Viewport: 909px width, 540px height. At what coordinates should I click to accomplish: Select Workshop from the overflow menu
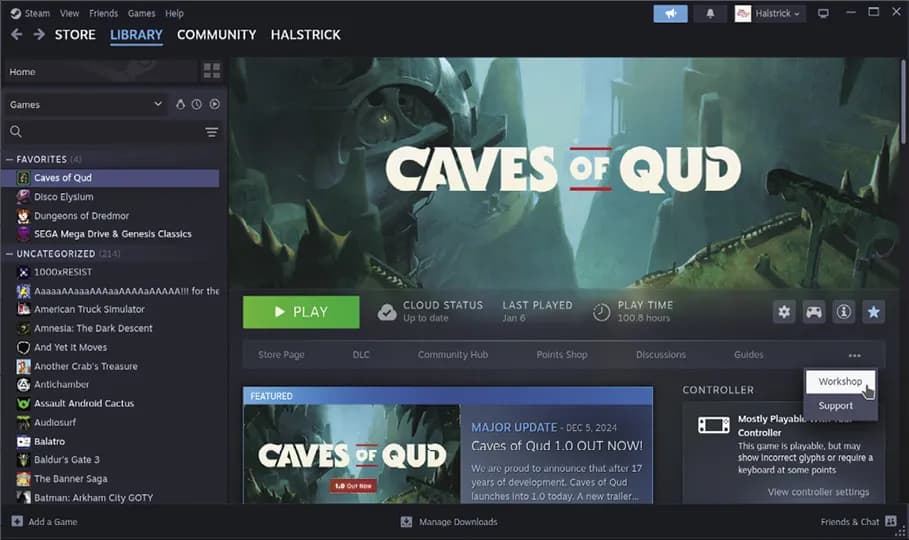(x=839, y=382)
